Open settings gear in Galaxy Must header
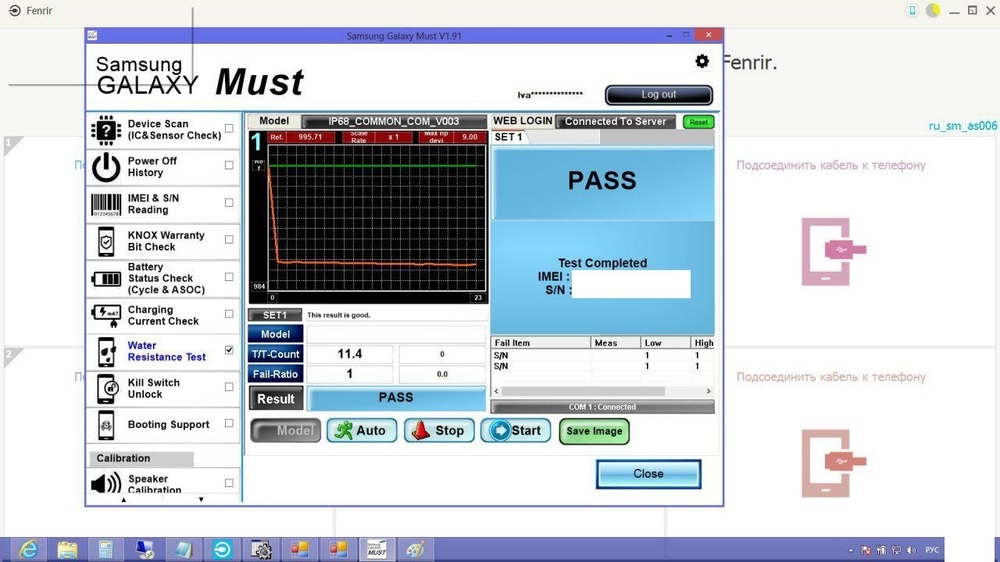1000x562 pixels. pyautogui.click(x=702, y=62)
